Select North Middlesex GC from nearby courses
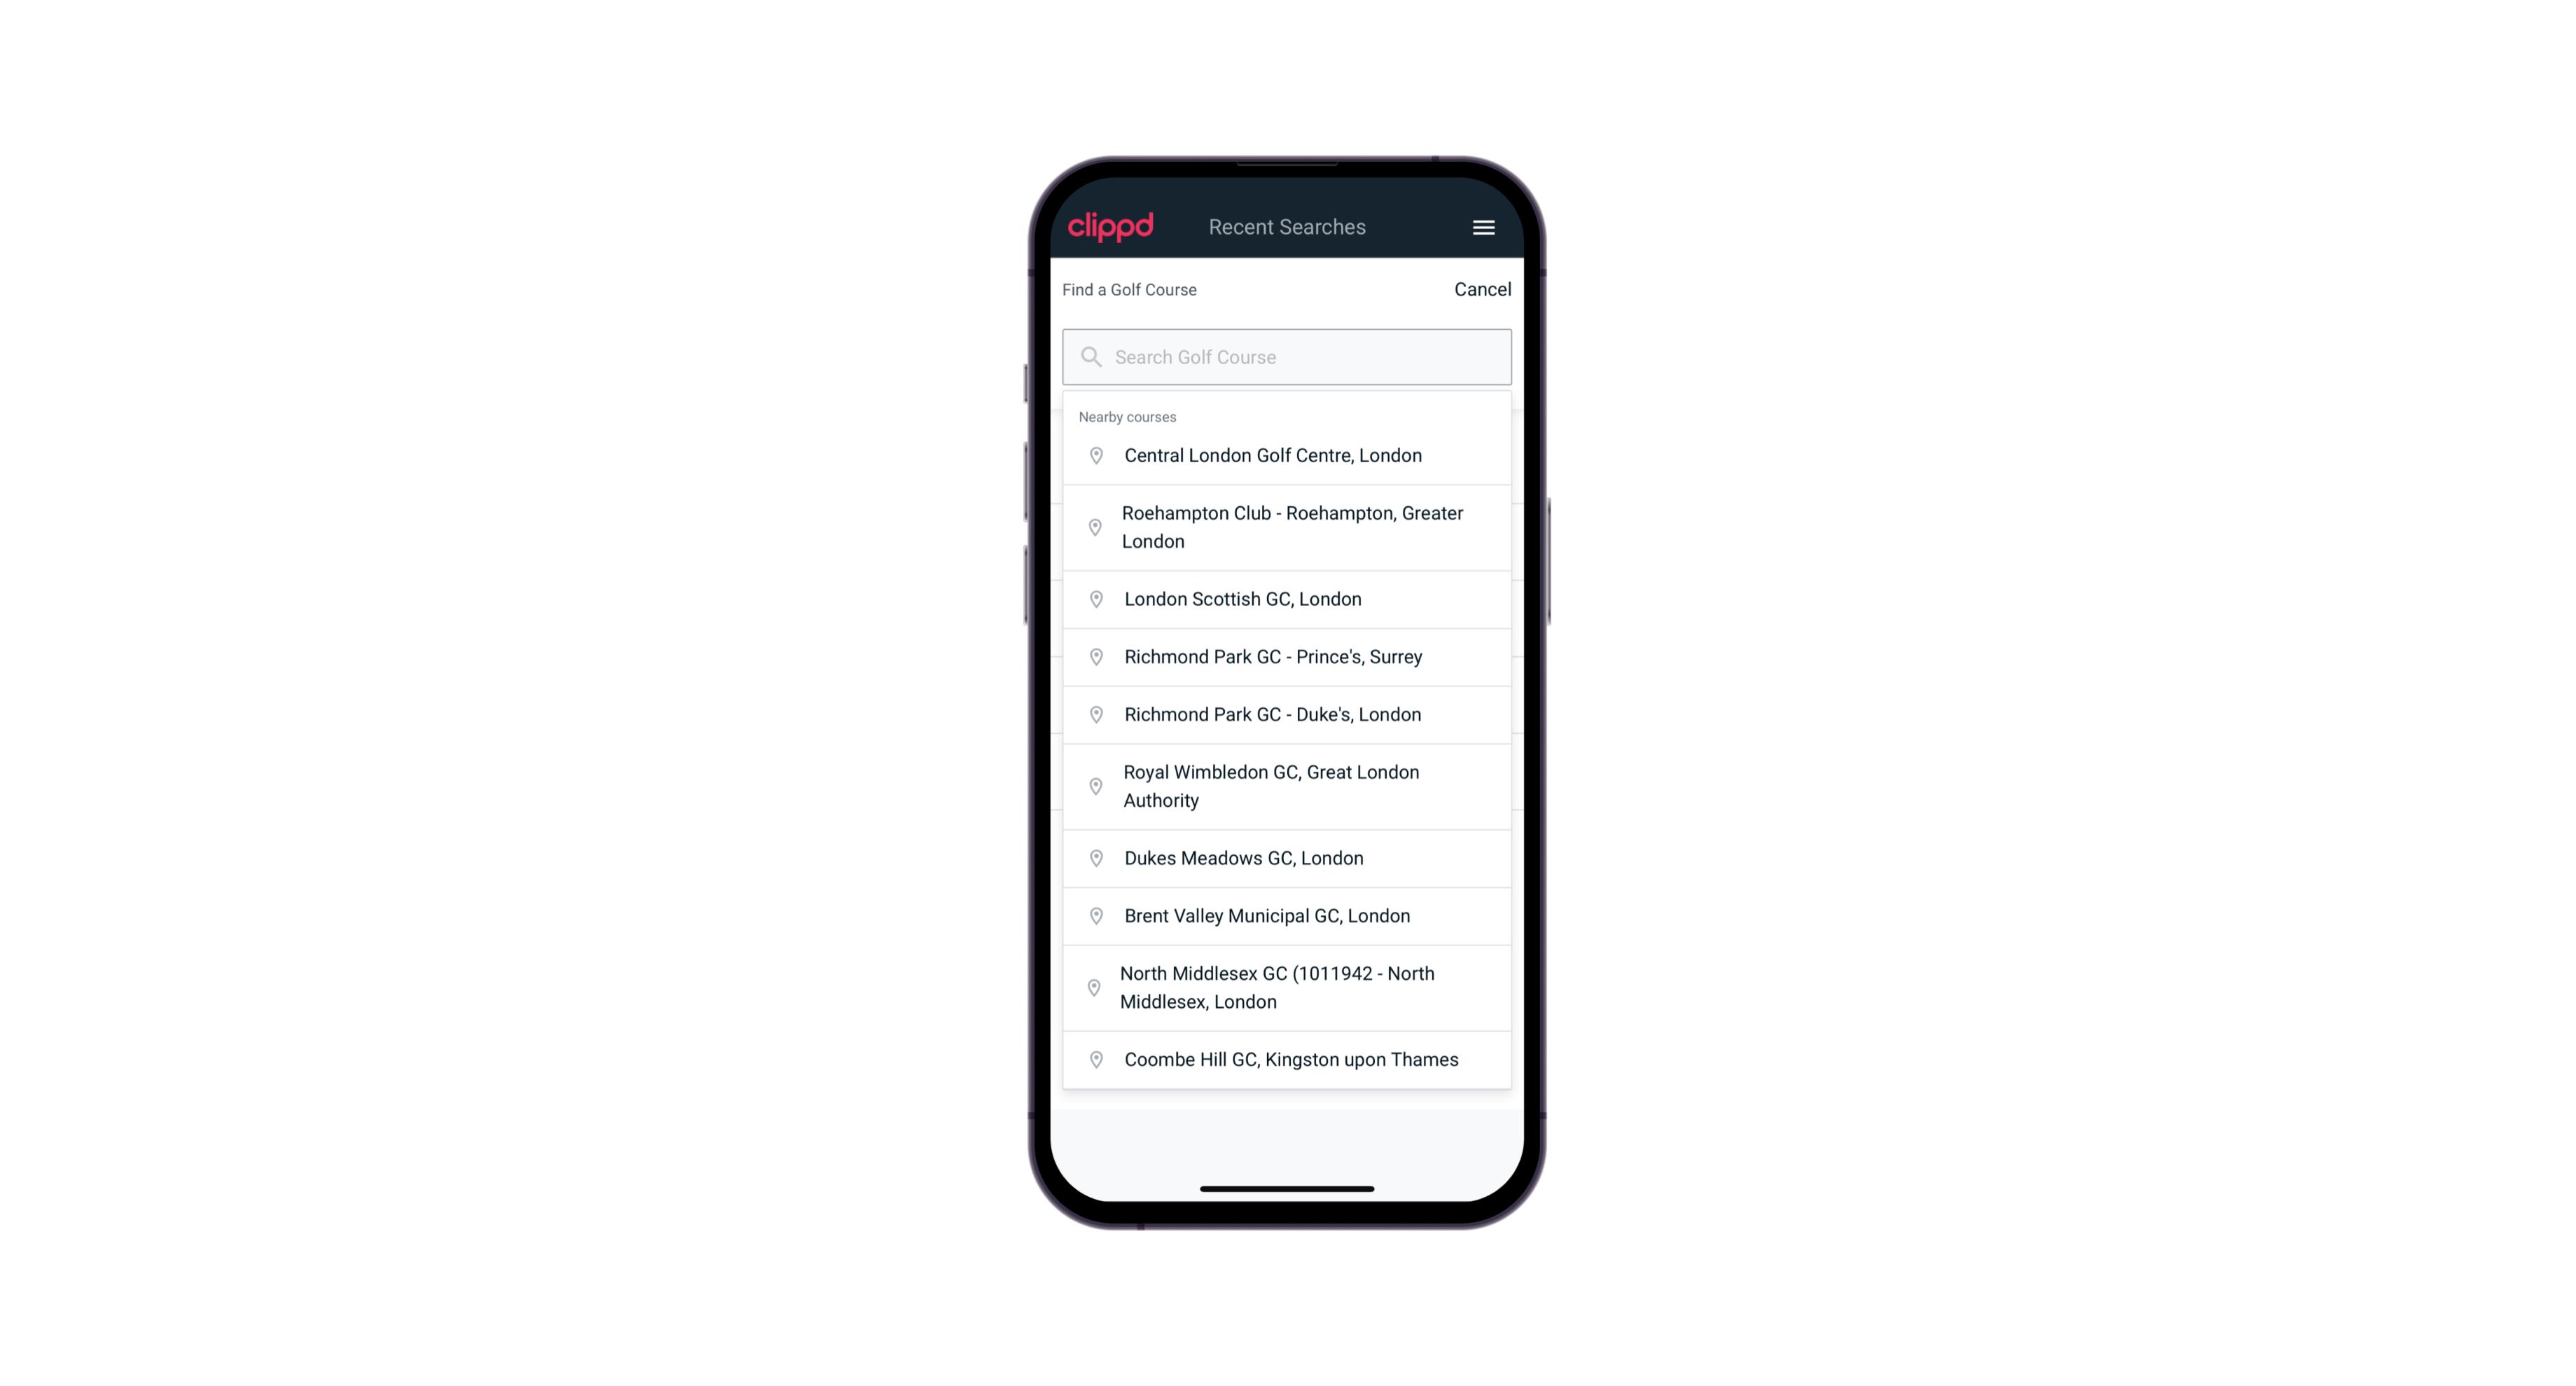2576x1386 pixels. (1288, 987)
